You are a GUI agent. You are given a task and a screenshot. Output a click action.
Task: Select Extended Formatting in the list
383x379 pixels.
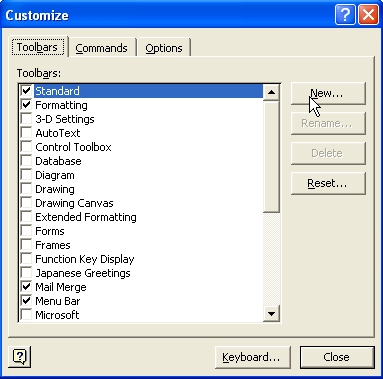pos(86,217)
